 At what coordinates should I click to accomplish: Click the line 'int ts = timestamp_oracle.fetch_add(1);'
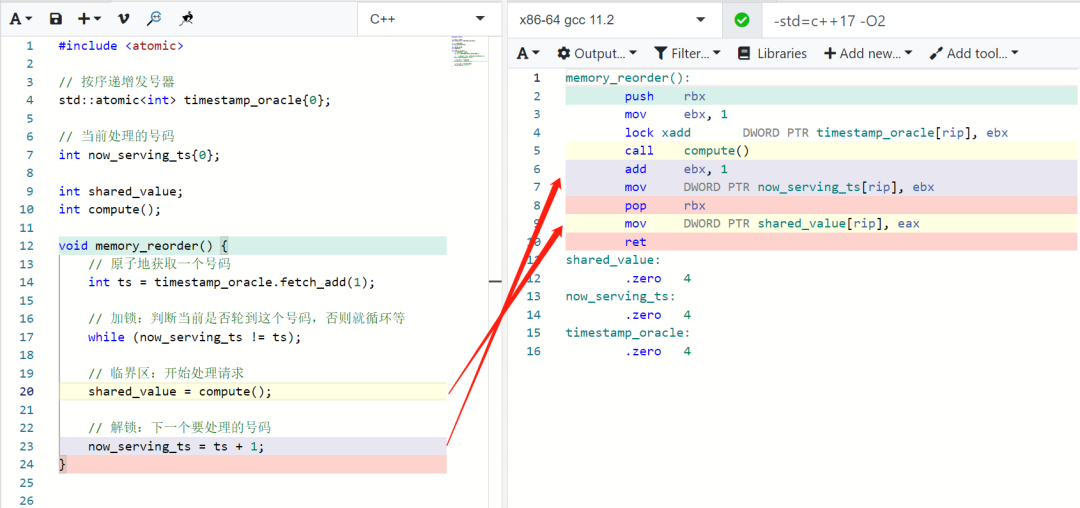point(232,282)
